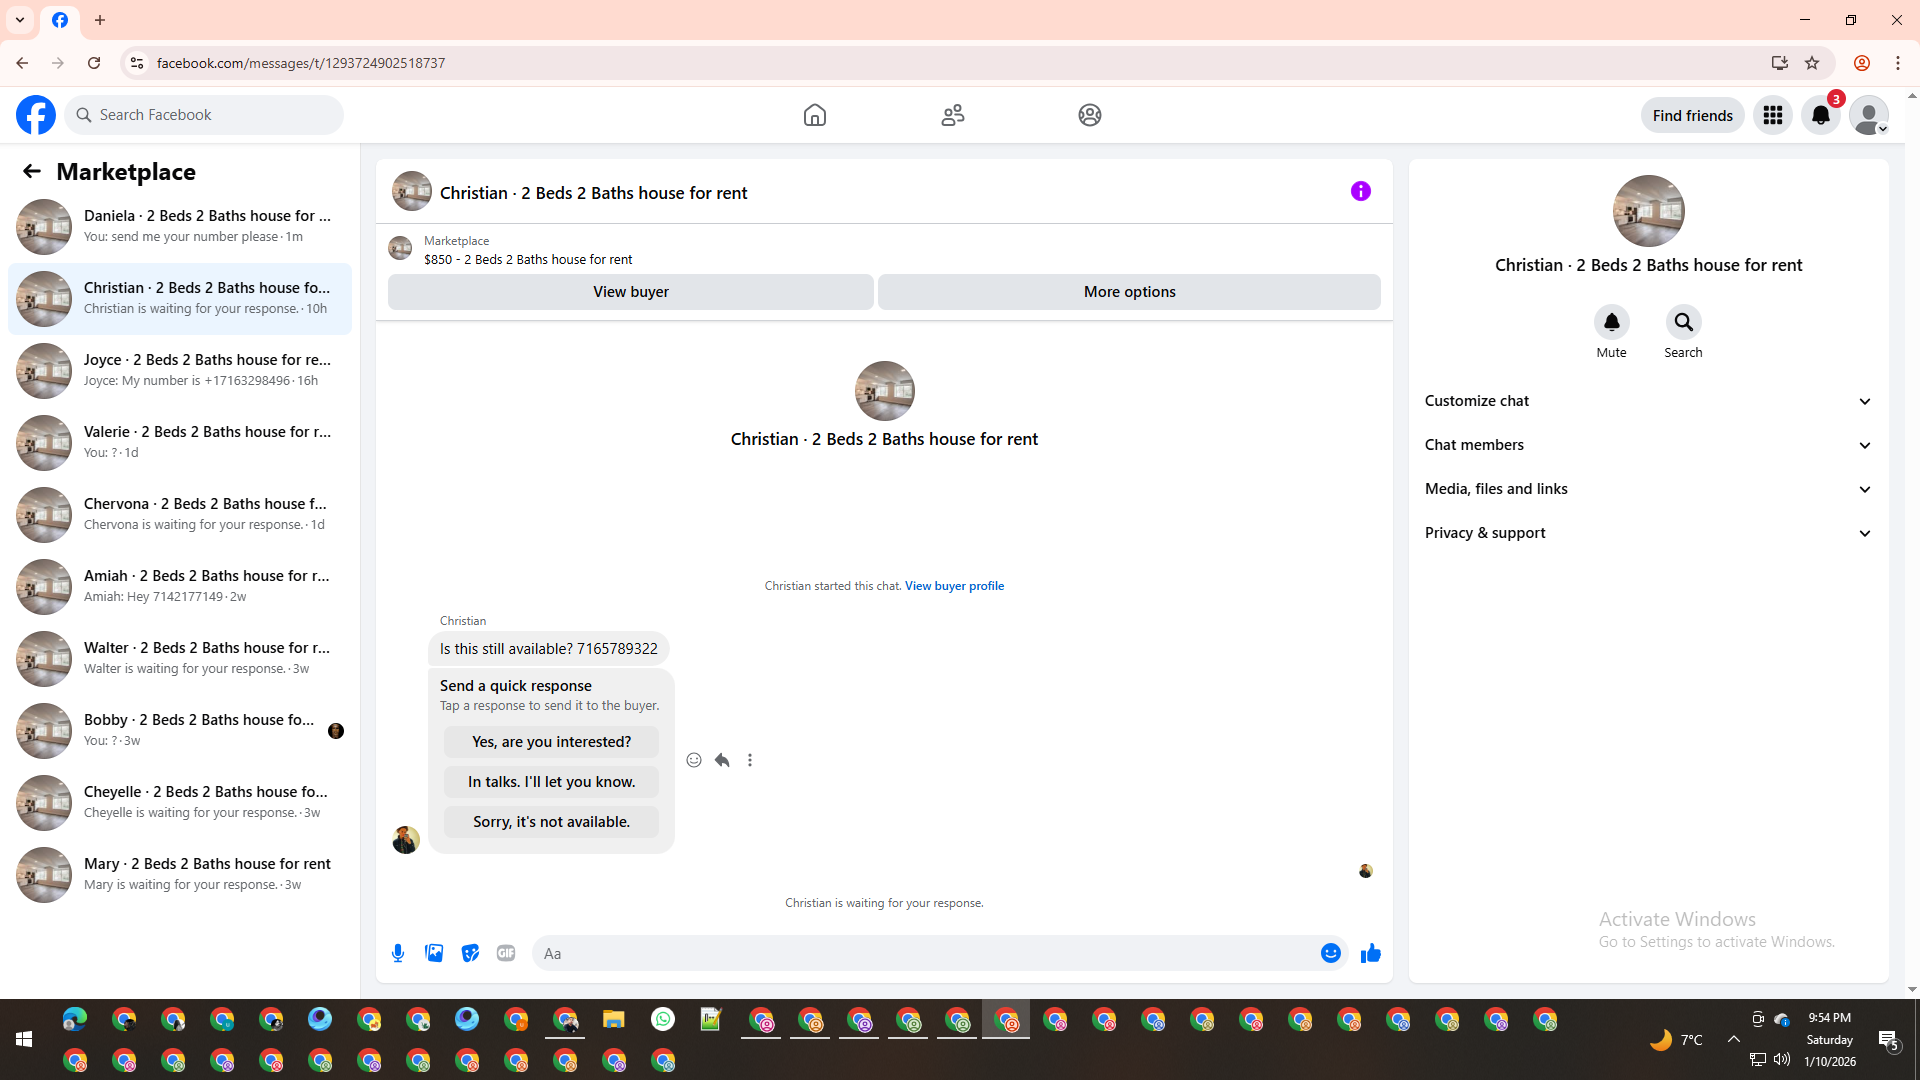Send a thumbs-up like

click(1370, 953)
